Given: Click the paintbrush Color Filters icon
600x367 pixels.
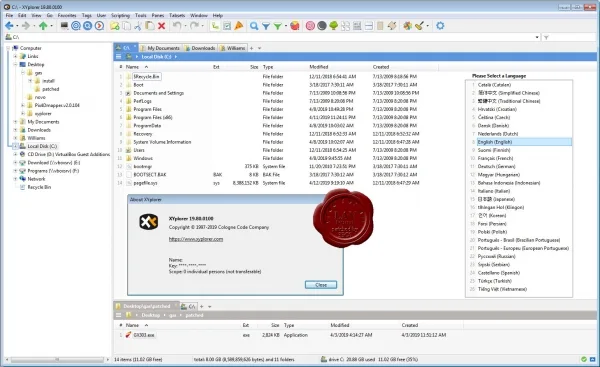Looking at the screenshot, I should click(x=419, y=26).
